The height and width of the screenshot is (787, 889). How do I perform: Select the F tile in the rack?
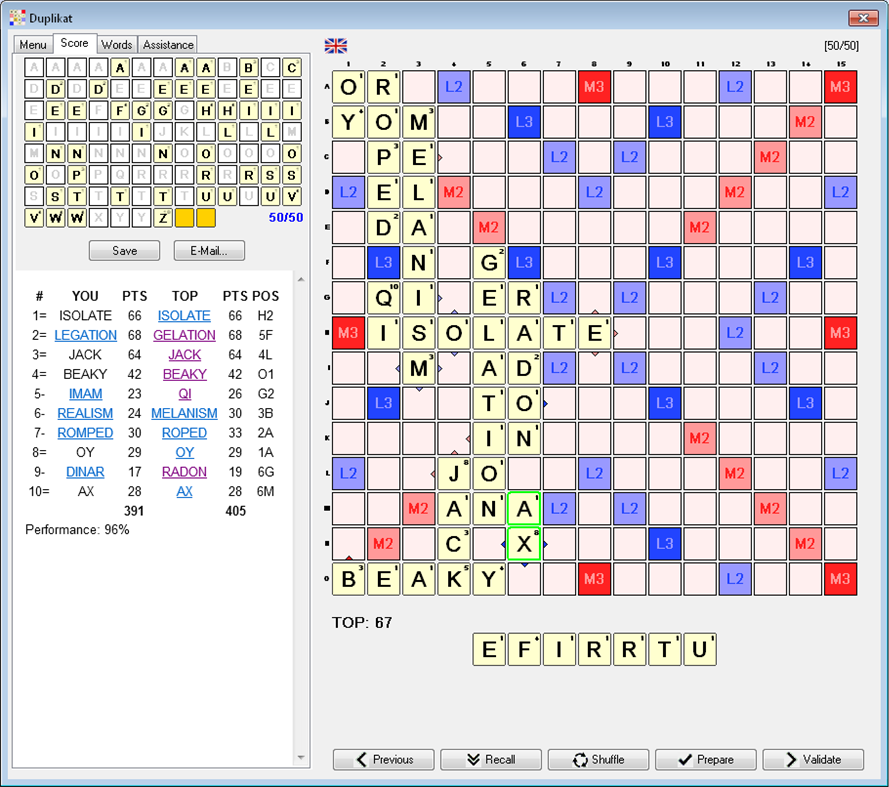[x=524, y=649]
